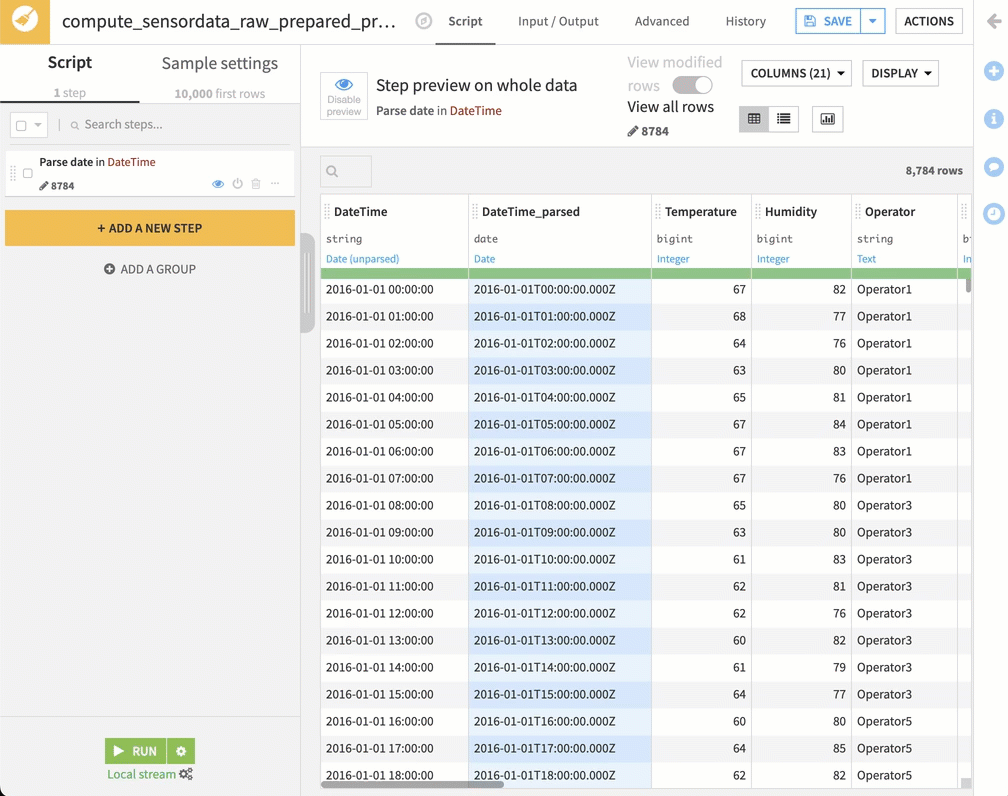Open the DISPLAY dropdown
1008x796 pixels.
(x=902, y=74)
